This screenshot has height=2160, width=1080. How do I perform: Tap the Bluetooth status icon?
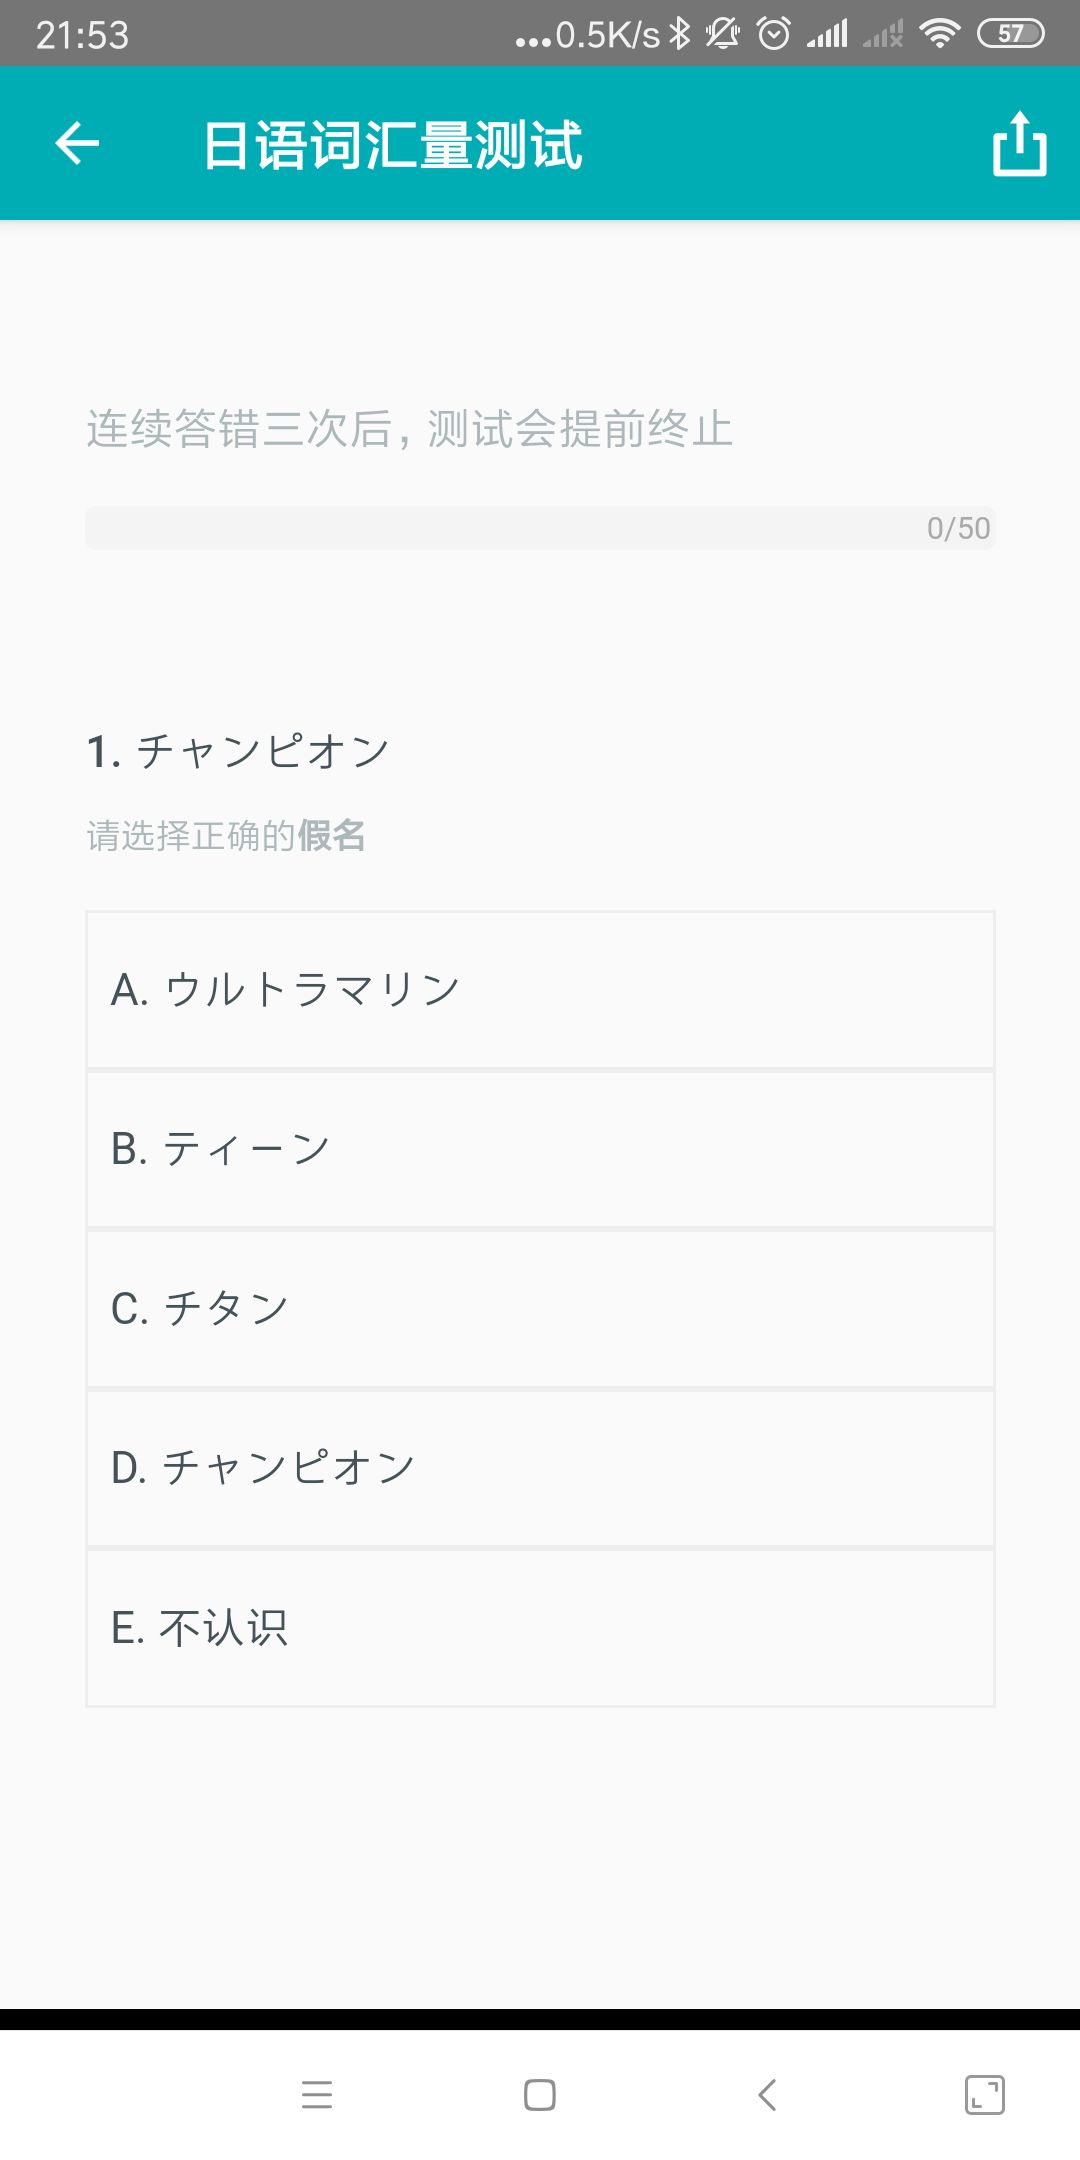(680, 34)
